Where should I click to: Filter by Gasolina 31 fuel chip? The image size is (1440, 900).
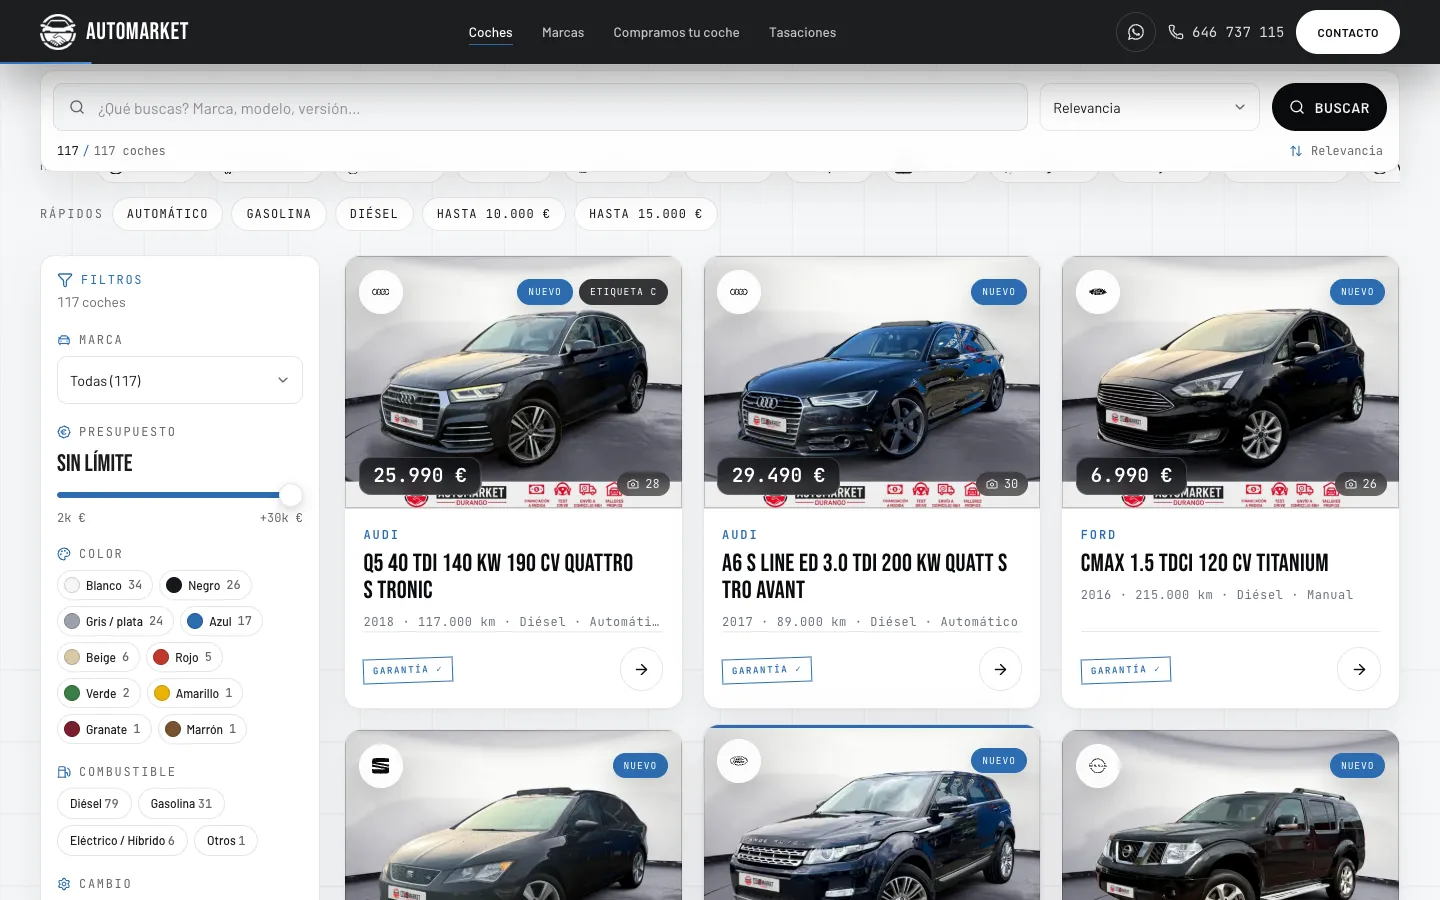181,803
